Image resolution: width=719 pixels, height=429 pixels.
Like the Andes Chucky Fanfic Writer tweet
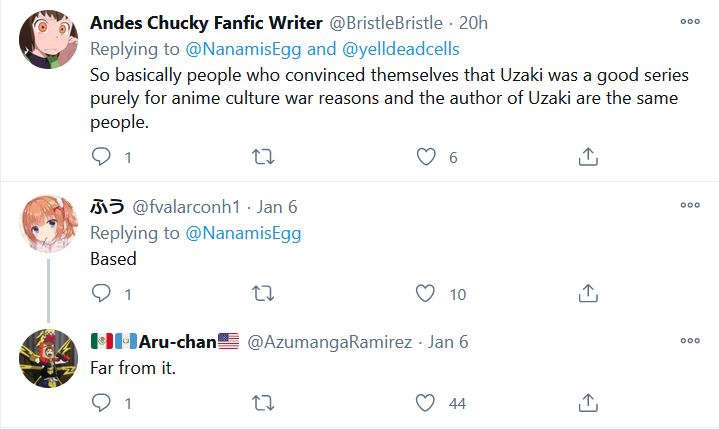[x=426, y=157]
